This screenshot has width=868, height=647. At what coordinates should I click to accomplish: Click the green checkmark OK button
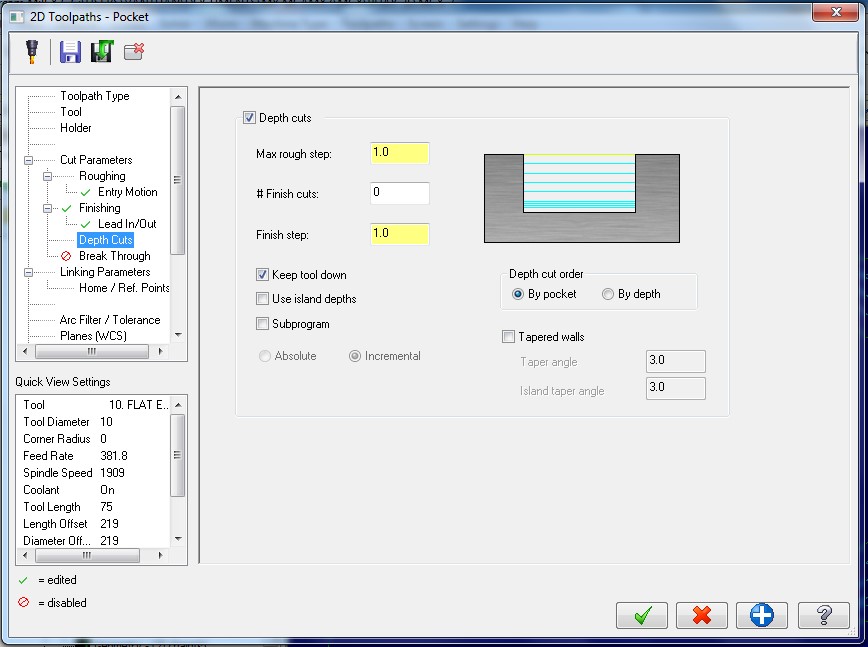pos(642,615)
